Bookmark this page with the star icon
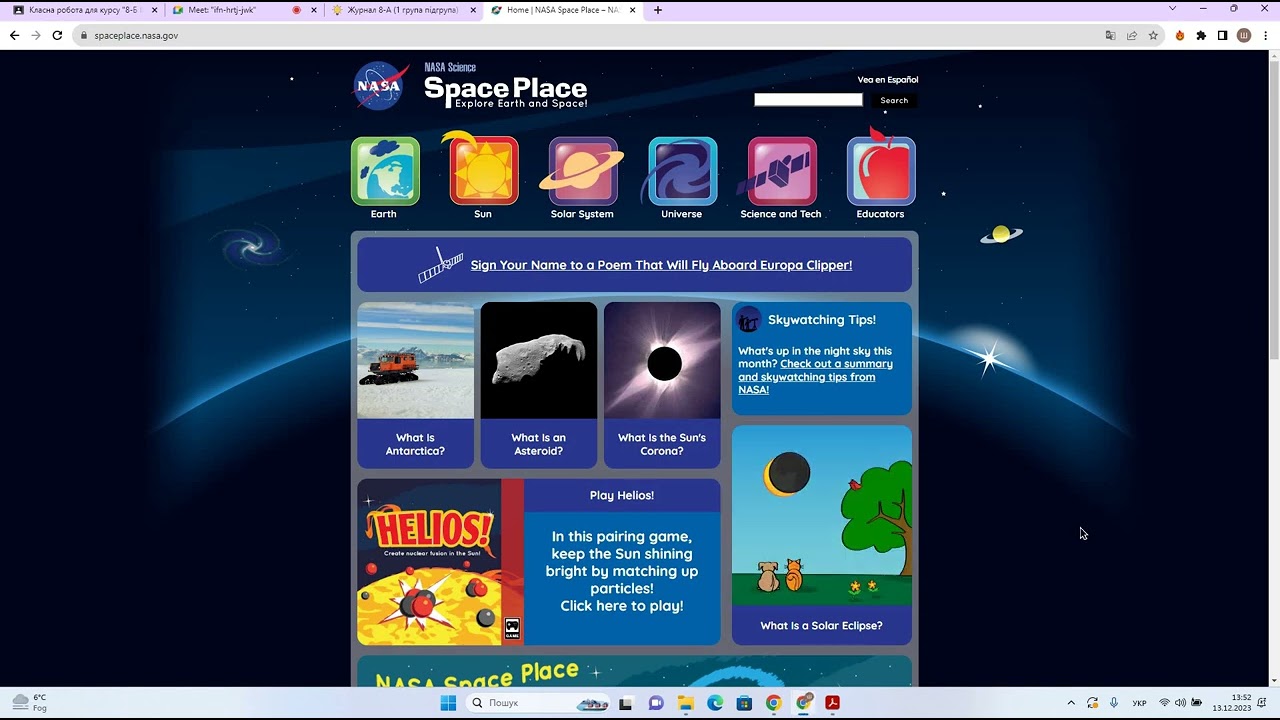1280x720 pixels. coord(1153,35)
